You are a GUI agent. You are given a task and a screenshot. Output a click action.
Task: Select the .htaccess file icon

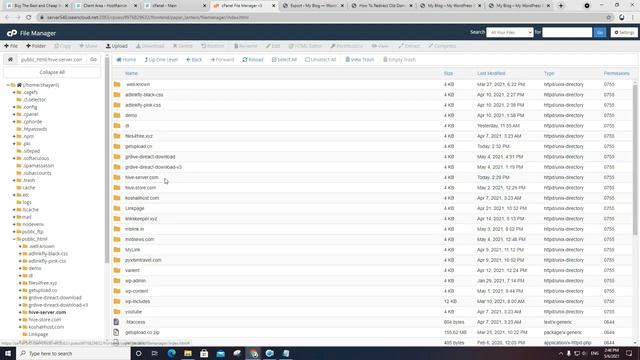click(116, 322)
